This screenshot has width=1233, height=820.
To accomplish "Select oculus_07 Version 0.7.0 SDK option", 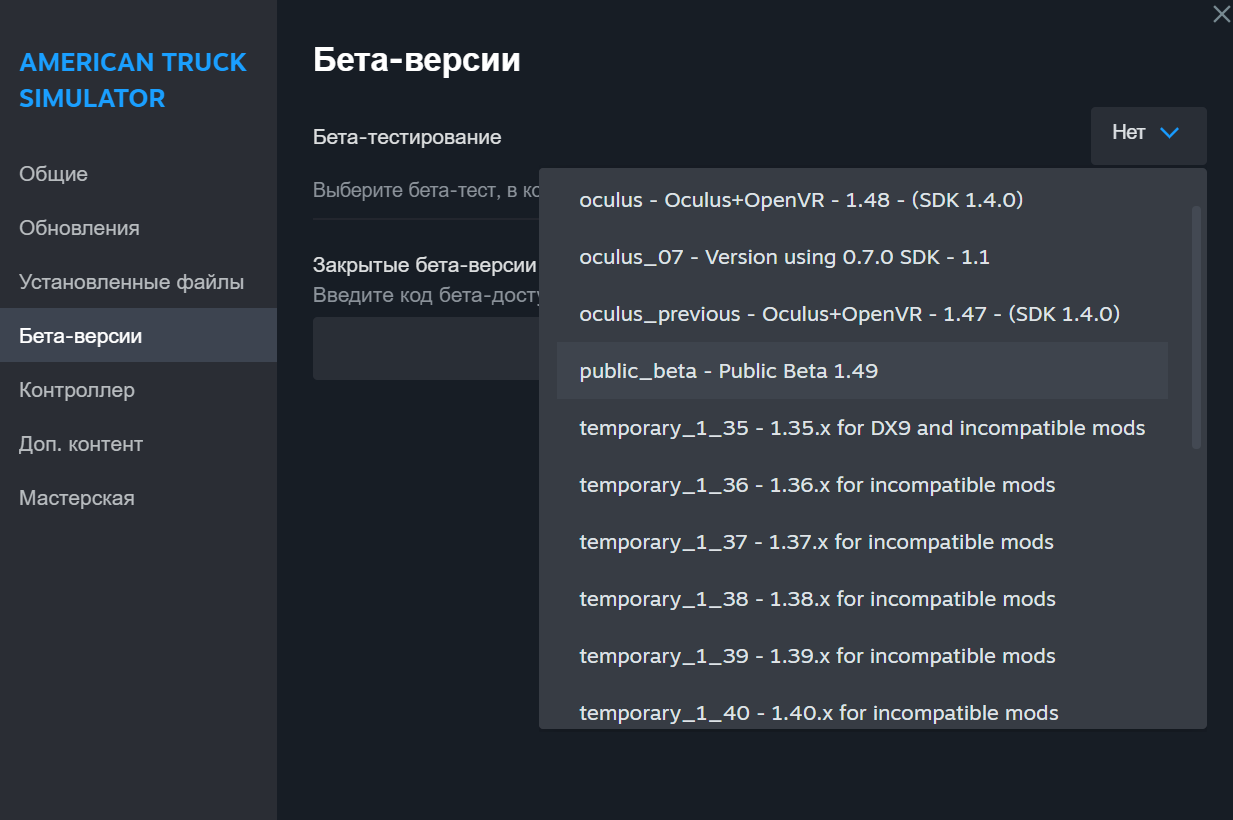I will tap(784, 257).
